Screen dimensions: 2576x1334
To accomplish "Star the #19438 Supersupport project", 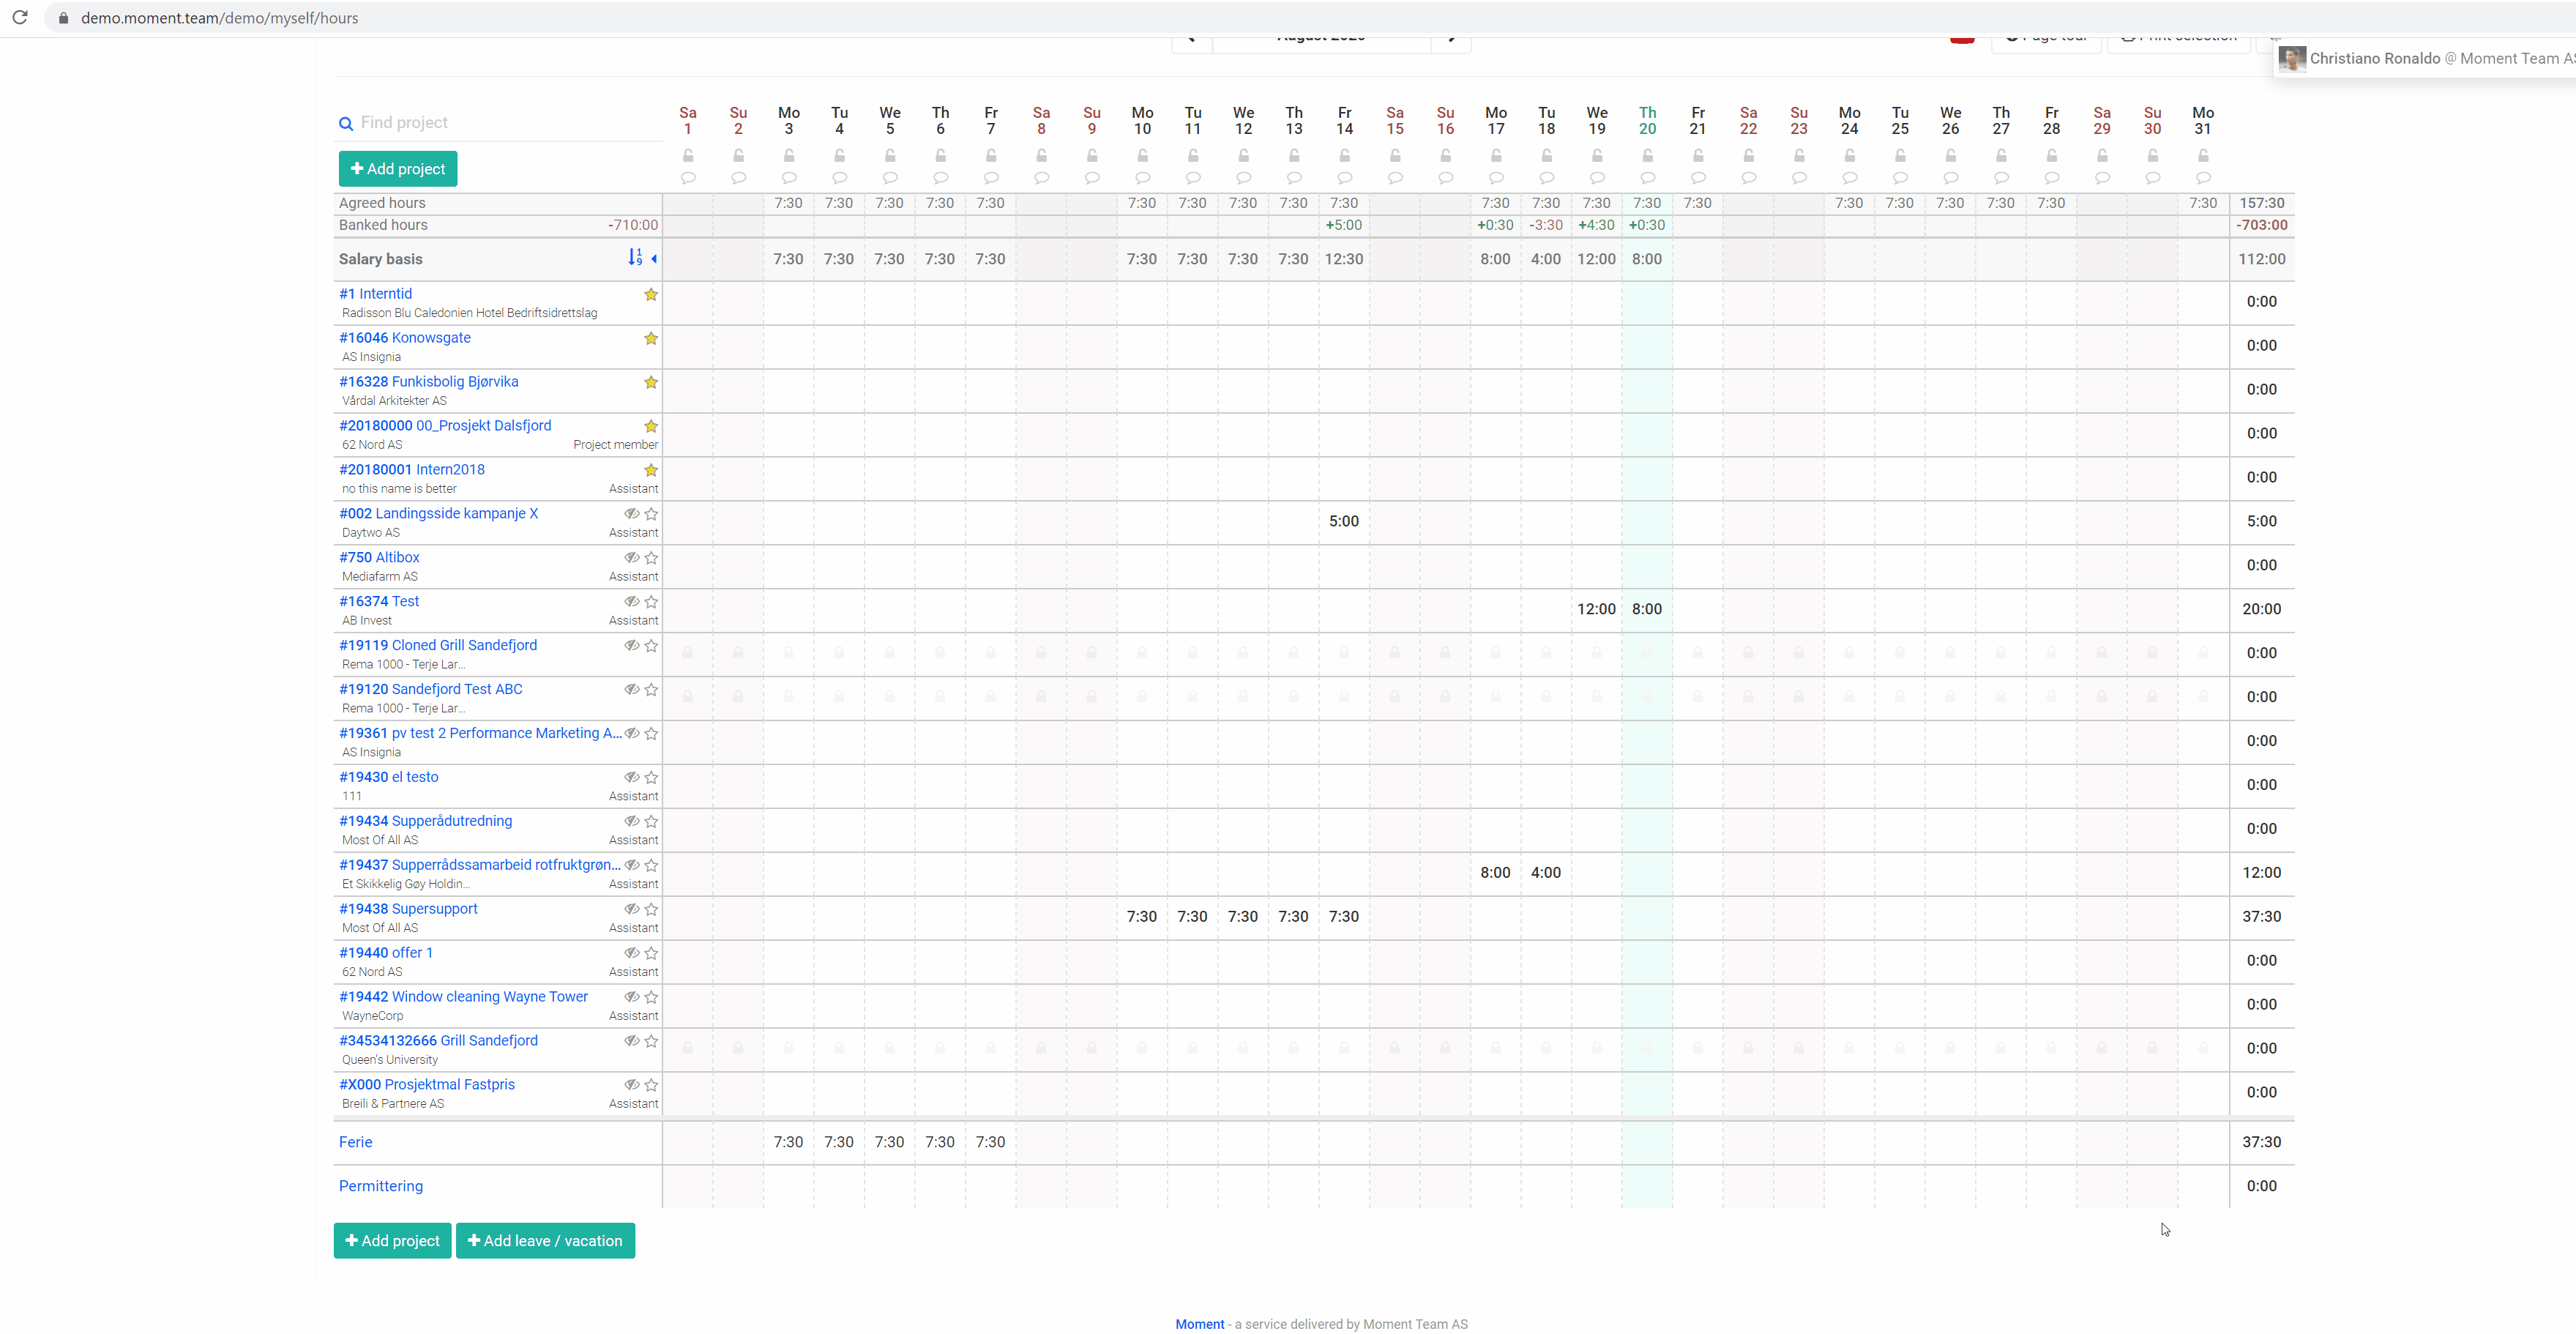I will (651, 909).
